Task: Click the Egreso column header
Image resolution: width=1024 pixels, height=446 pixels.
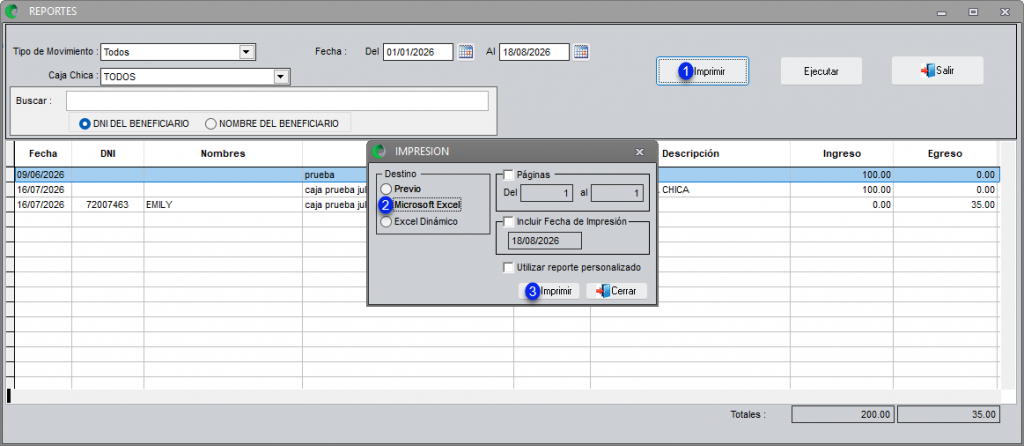Action: (945, 153)
